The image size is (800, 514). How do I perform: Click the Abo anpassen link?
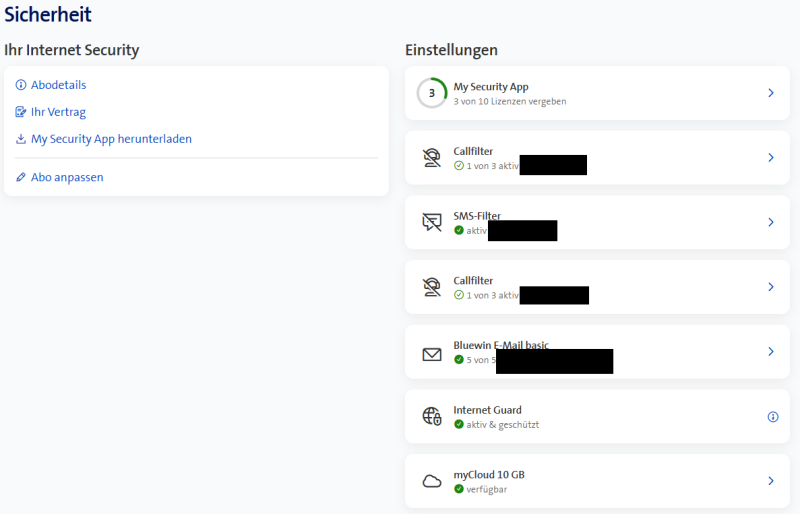[x=67, y=177]
